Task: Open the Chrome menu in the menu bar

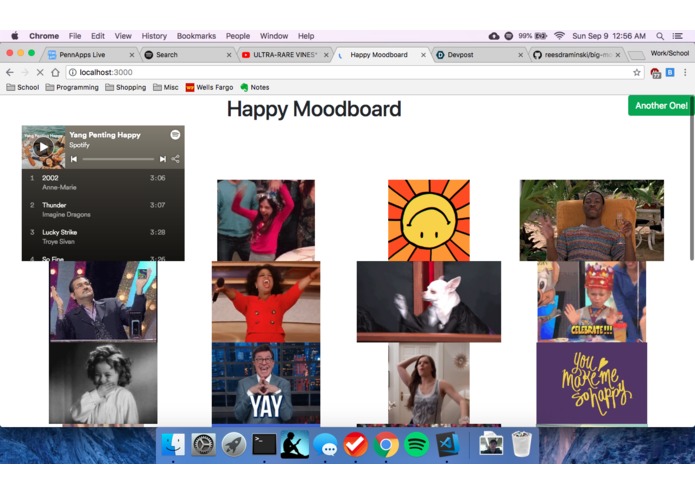Action: pyautogui.click(x=44, y=36)
